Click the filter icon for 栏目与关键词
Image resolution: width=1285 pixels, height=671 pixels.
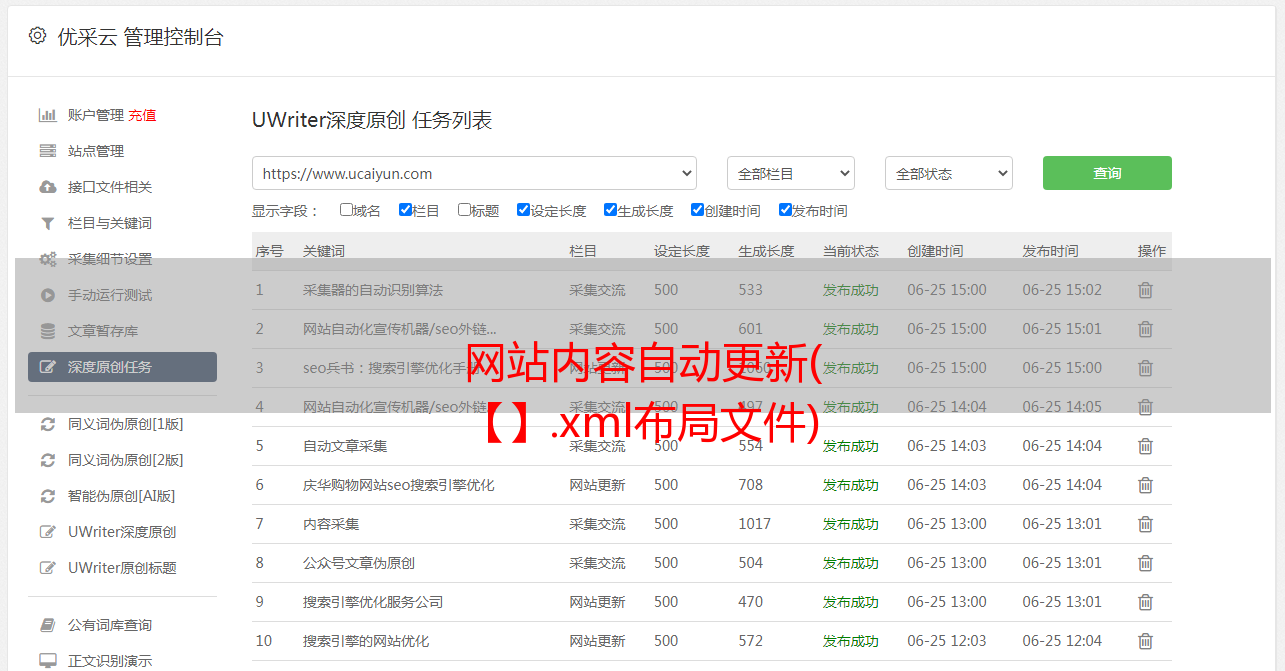[x=47, y=223]
